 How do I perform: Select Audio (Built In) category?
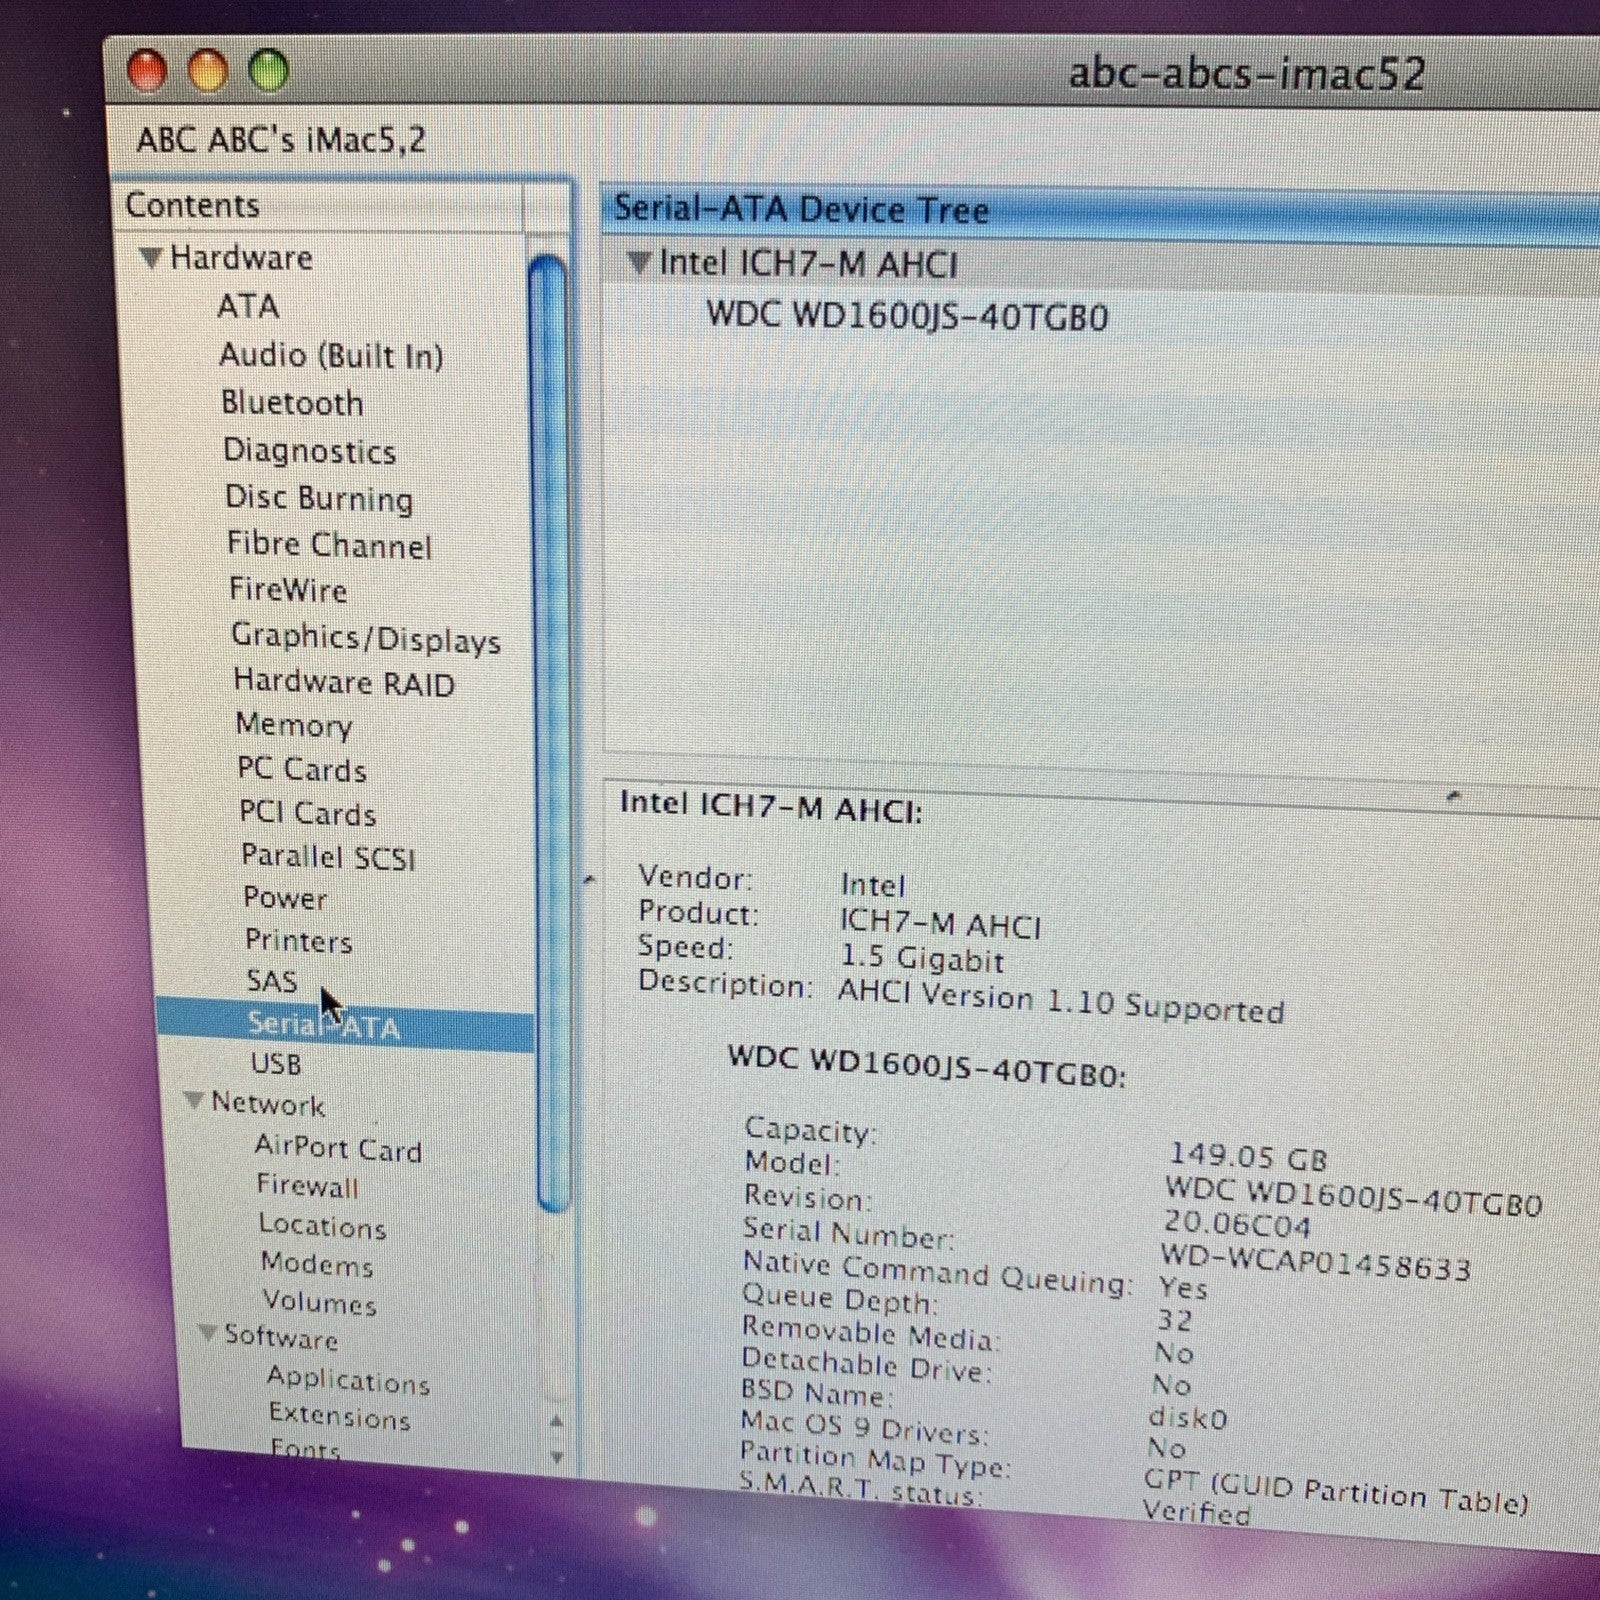click(331, 356)
